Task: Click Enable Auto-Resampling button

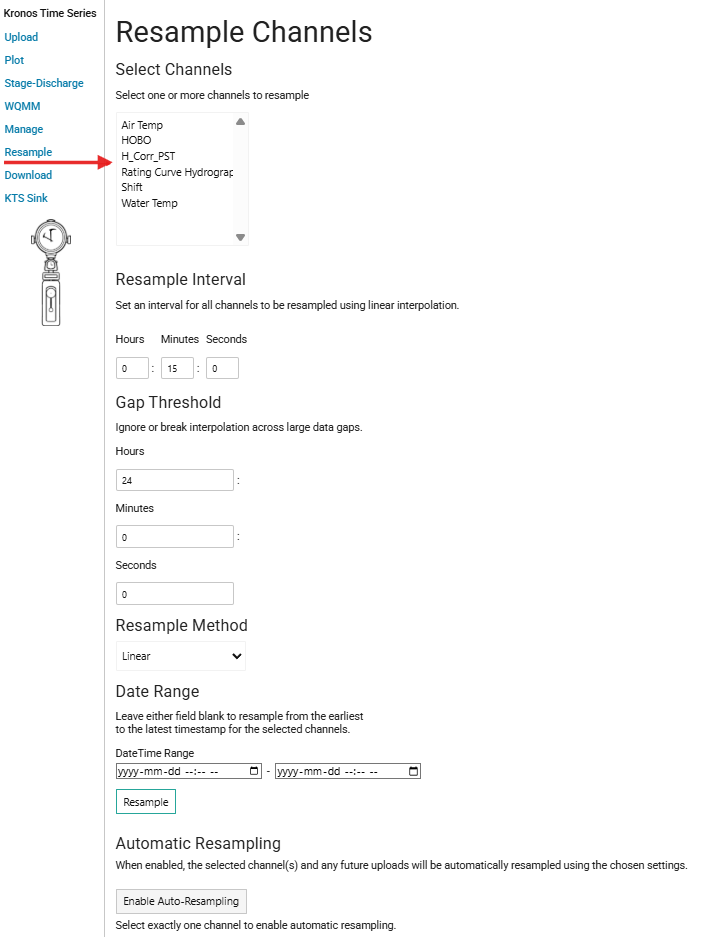Action: 181,901
